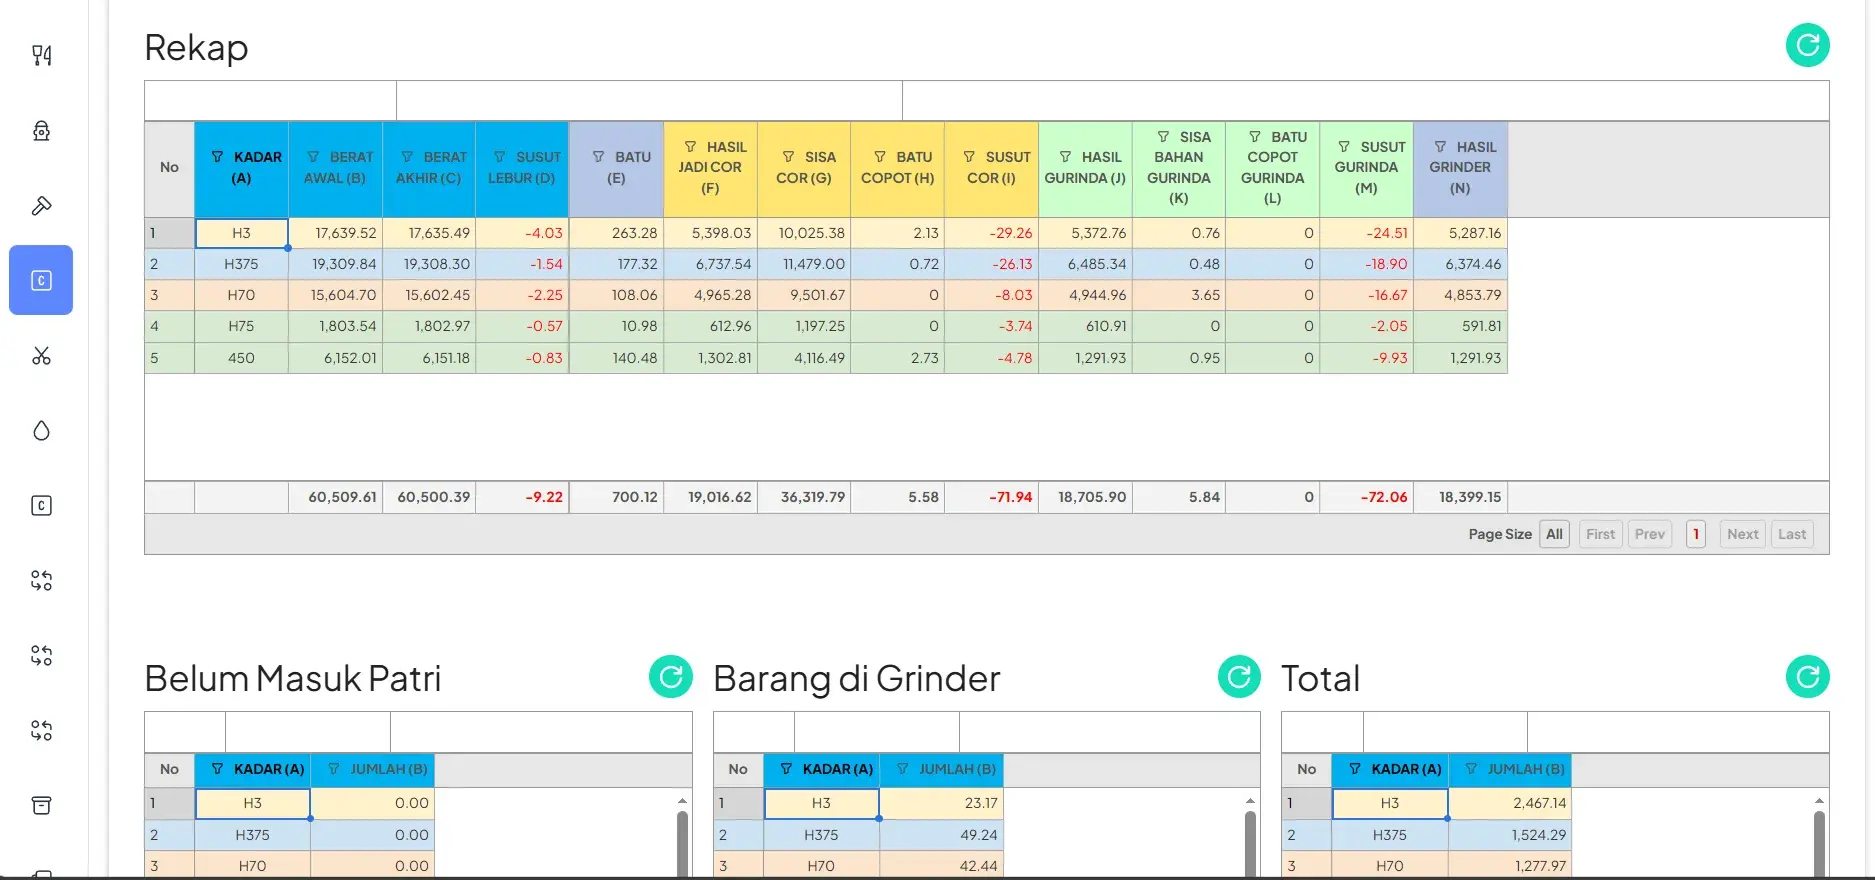Click the Prev page button

pos(1649,534)
